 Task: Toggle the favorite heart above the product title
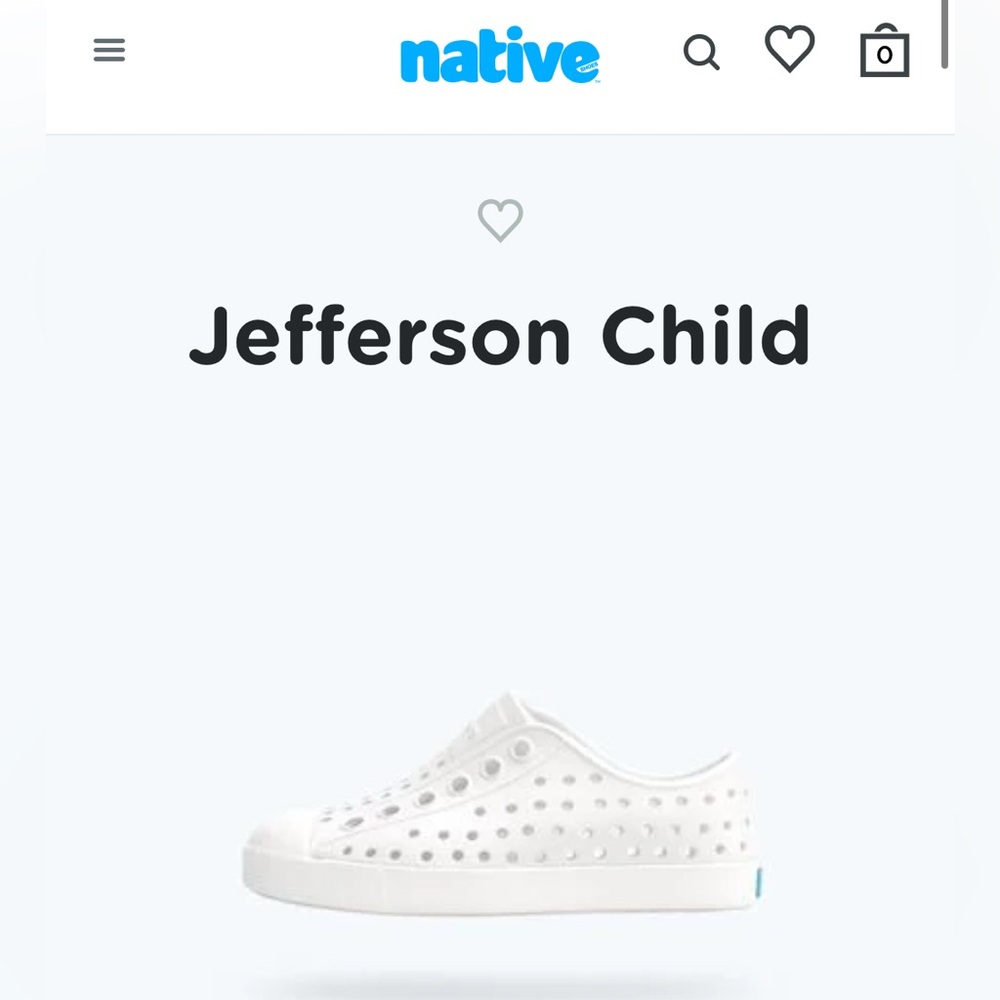tap(501, 222)
